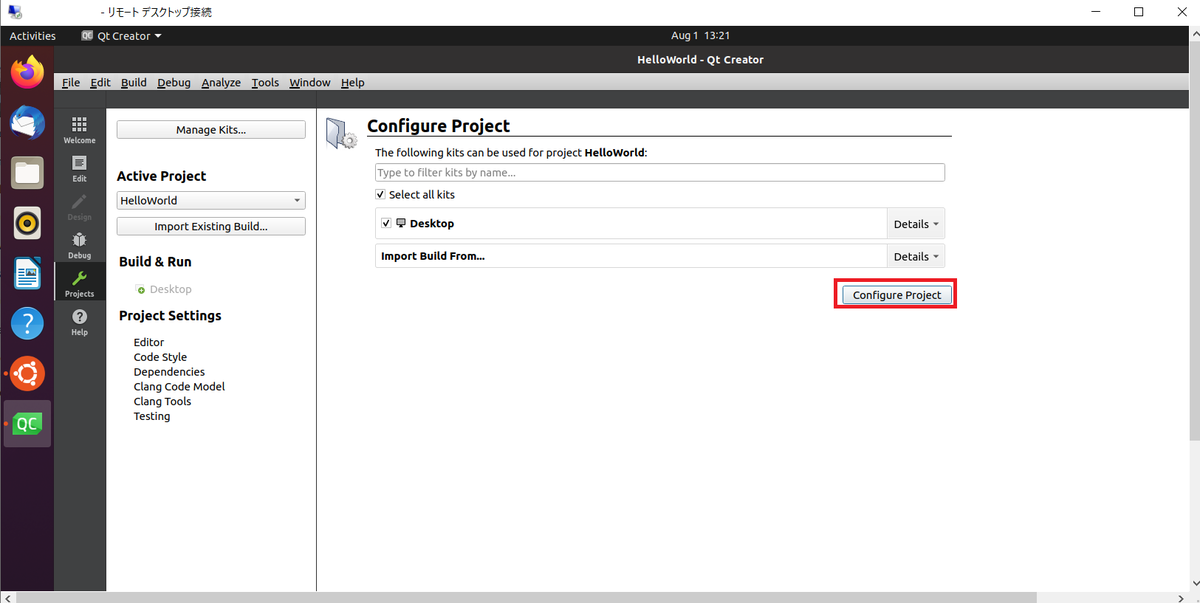Image resolution: width=1200 pixels, height=603 pixels.
Task: Click Import Existing Build button
Action: [211, 226]
